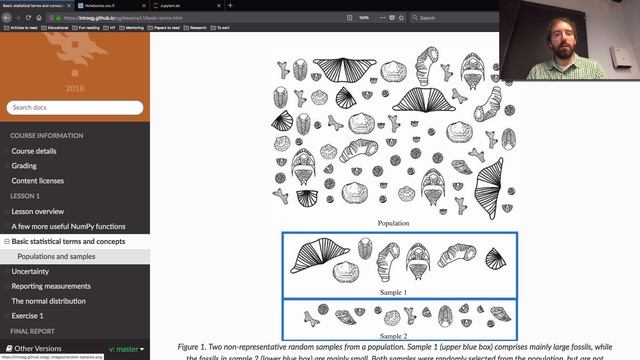Click the COURSE INFORMATION sidebar heading
This screenshot has width=640, height=360.
point(47,136)
